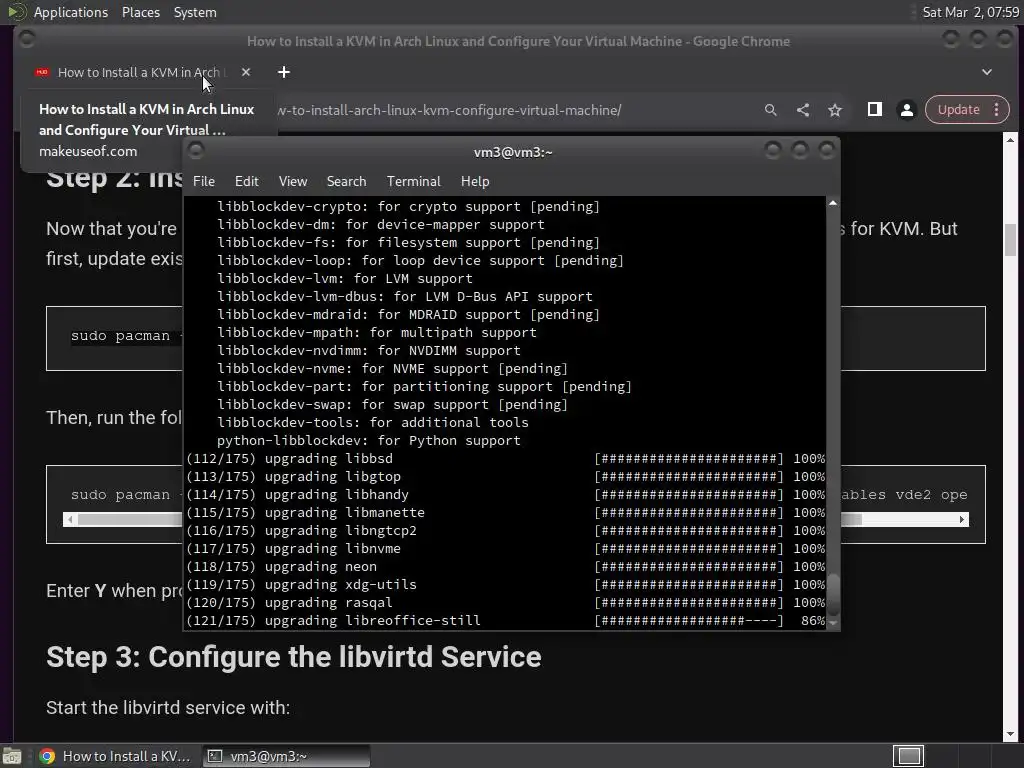The height and width of the screenshot is (768, 1024).
Task: Expand the tab search chevron in Chrome
Action: 987,72
